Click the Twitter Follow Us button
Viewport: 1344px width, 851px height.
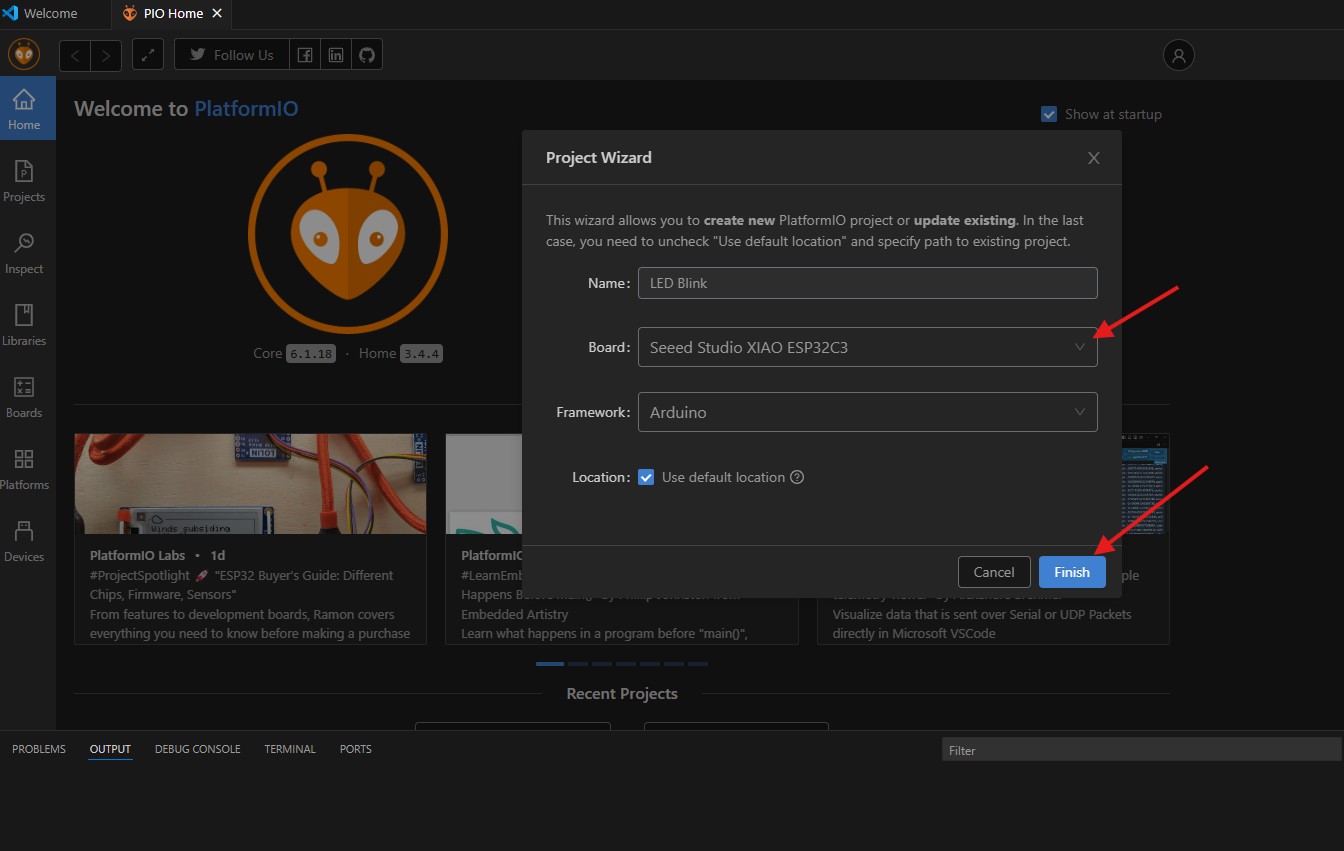pyautogui.click(x=232, y=55)
